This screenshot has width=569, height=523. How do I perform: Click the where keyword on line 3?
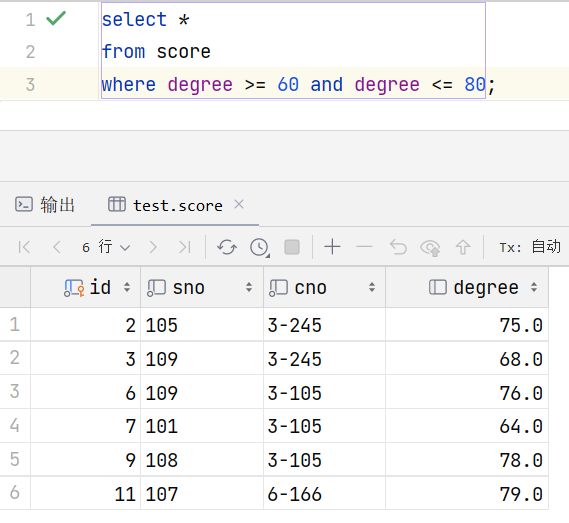(x=129, y=84)
